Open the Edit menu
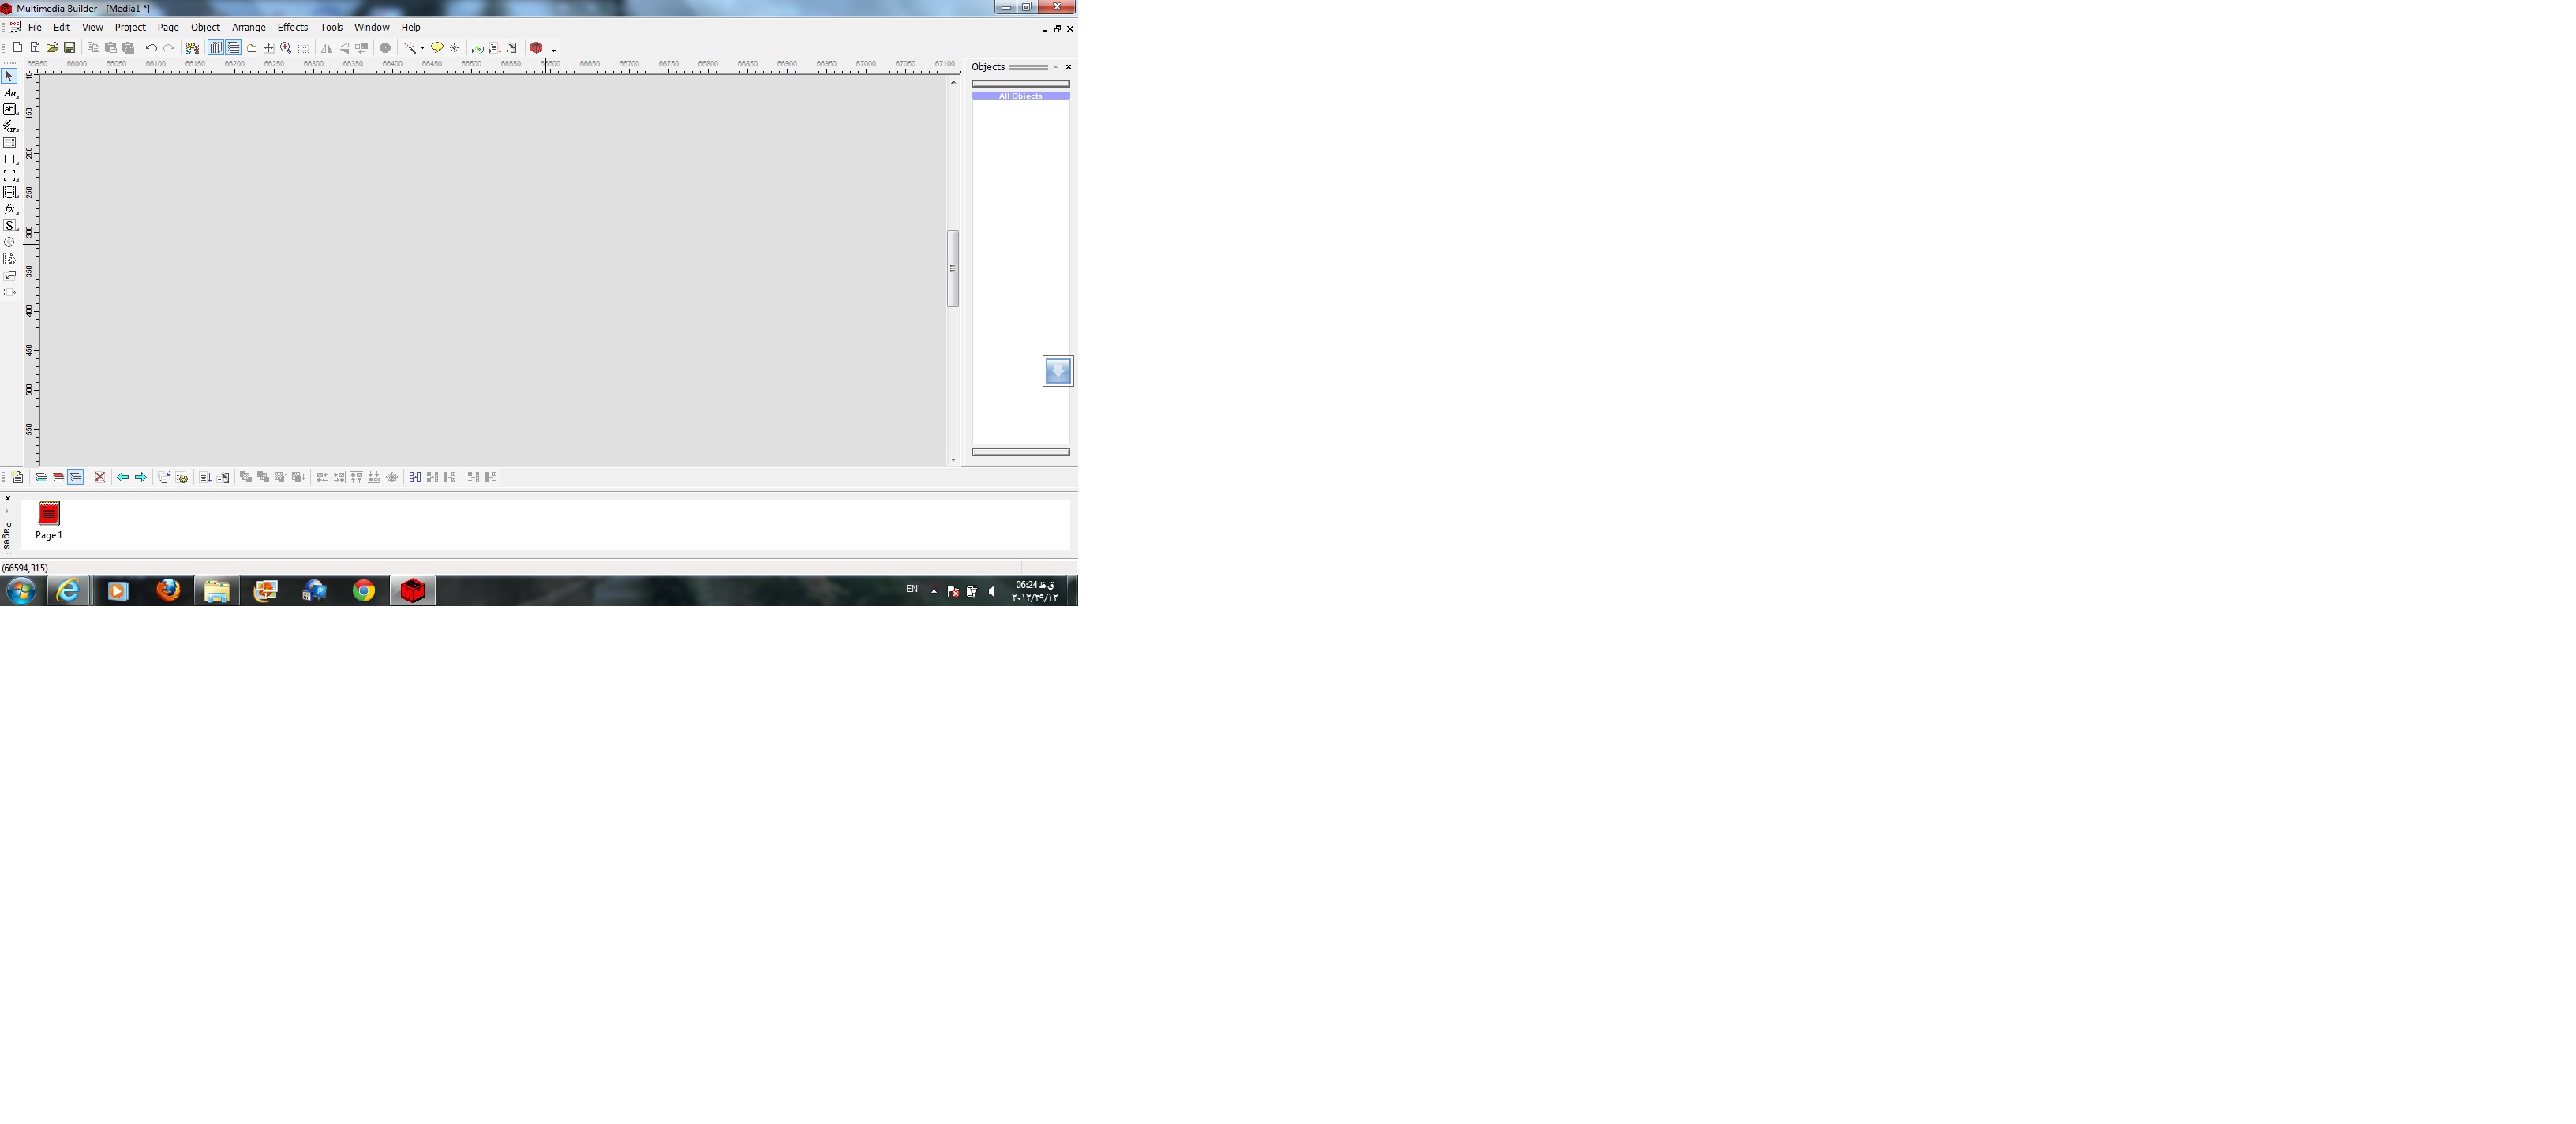The image size is (2576, 1124). pos(62,27)
